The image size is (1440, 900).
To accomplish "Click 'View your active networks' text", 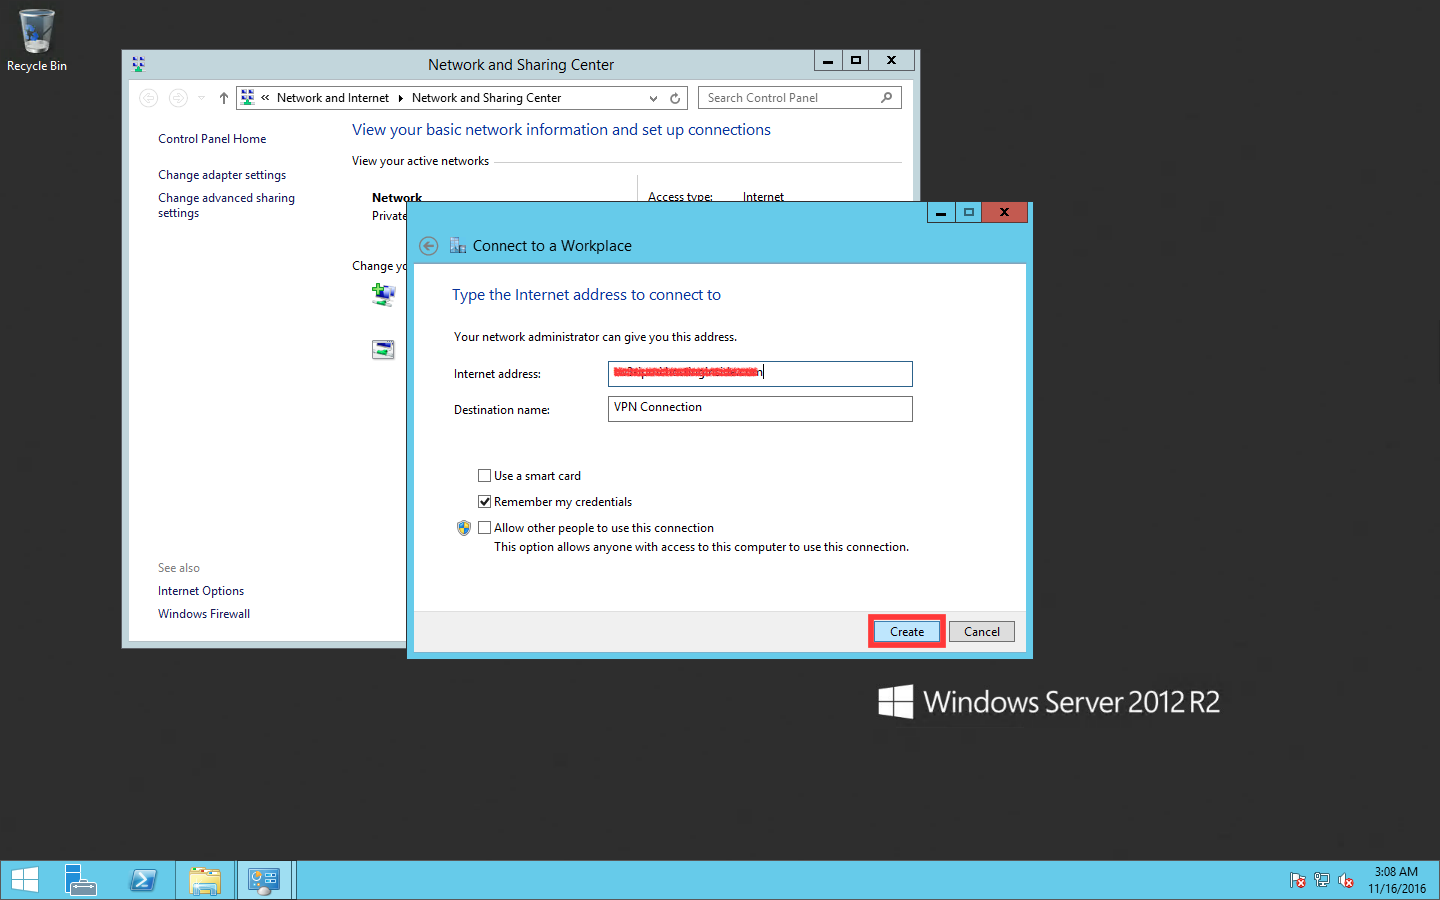I will (x=420, y=161).
